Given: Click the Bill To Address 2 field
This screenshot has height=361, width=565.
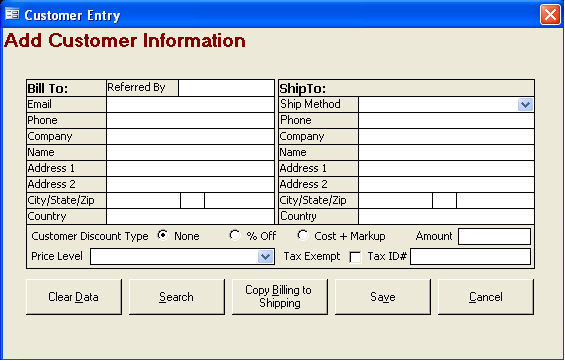Looking at the screenshot, I should click(x=190, y=184).
